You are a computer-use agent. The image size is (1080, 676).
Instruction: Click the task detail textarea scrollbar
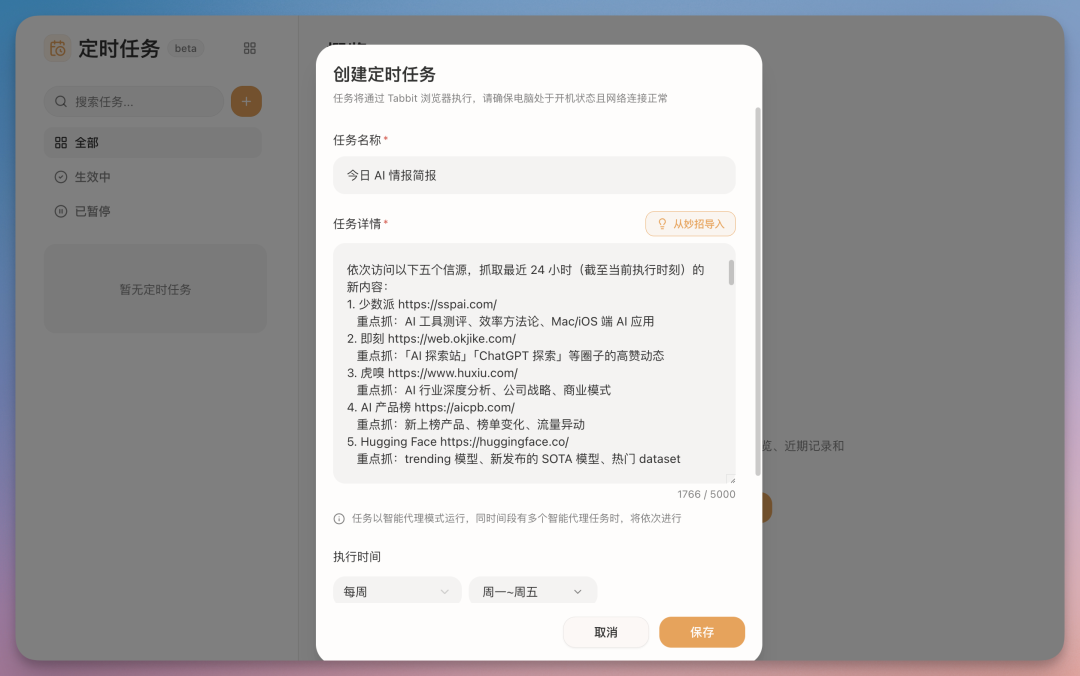[731, 272]
